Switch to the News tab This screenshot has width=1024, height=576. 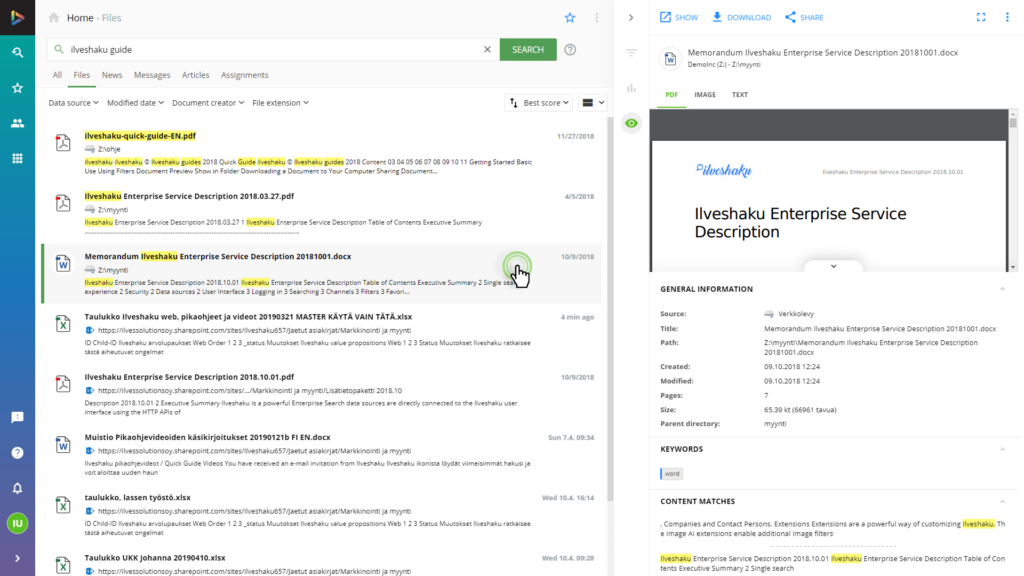pyautogui.click(x=112, y=75)
